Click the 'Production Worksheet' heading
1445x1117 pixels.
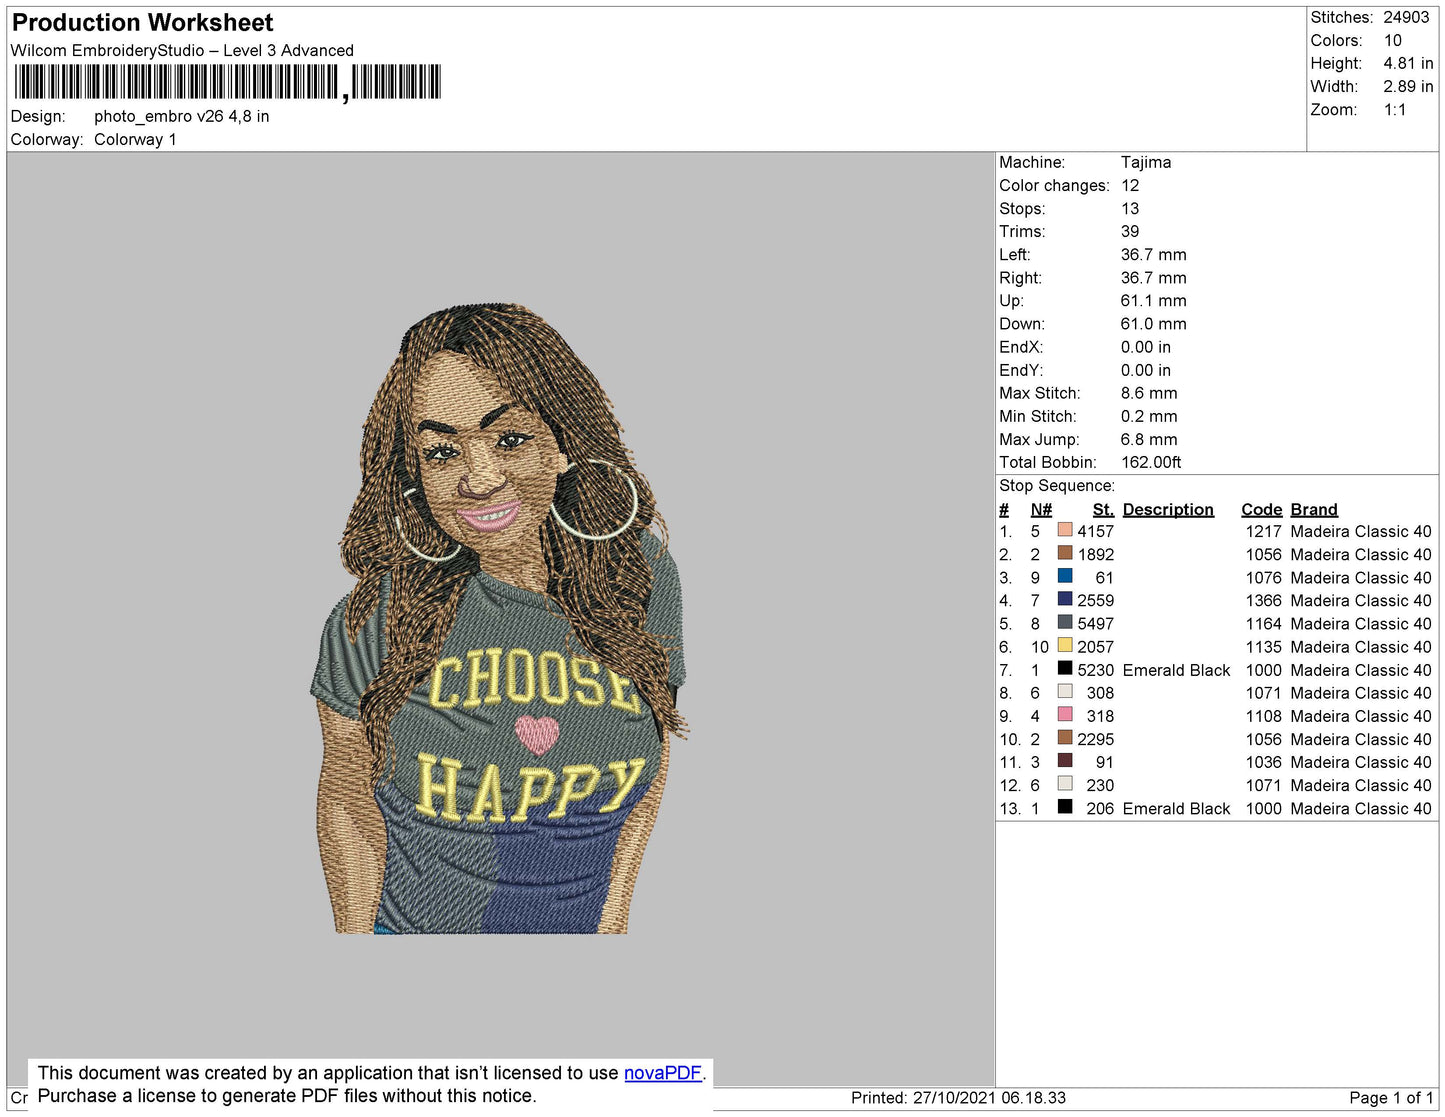(x=142, y=23)
